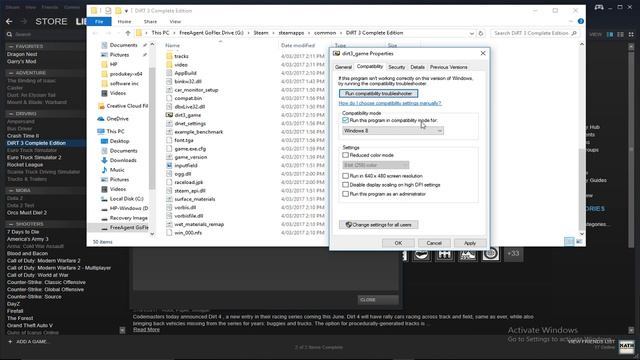Open STORE in Steam top navigation
Viewport: 640px width, 360px height.
51,21
